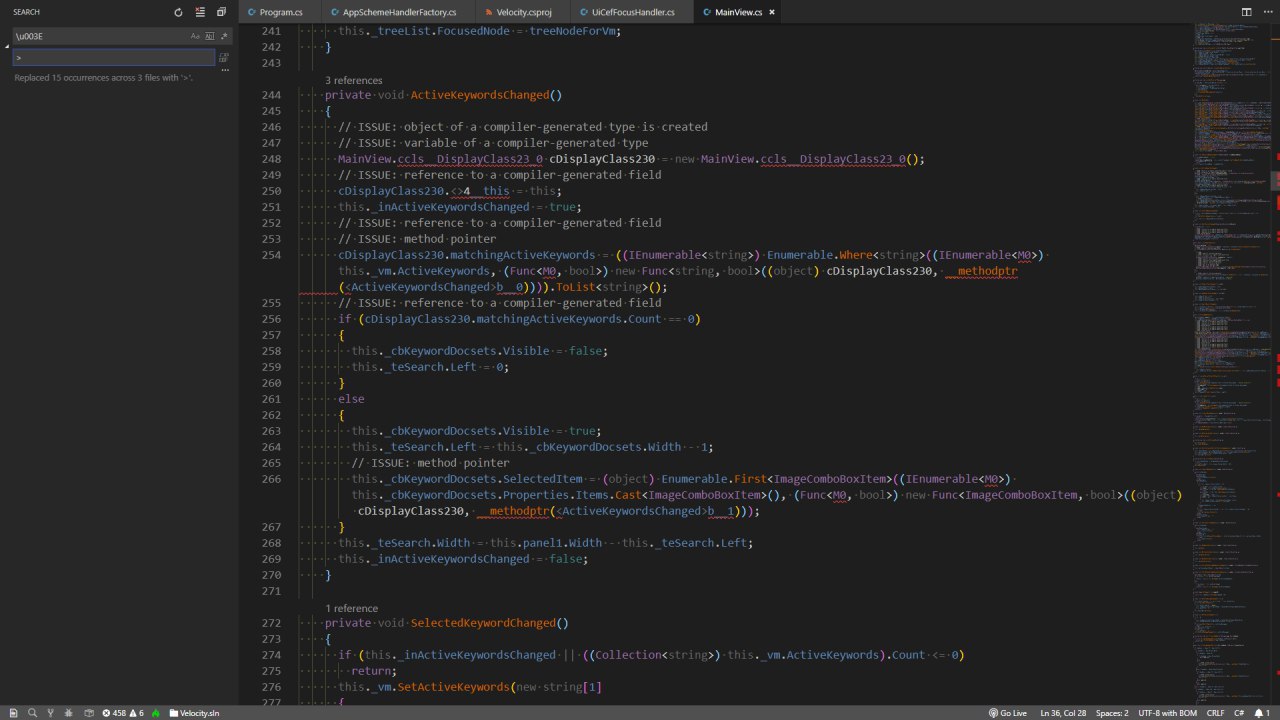Toggle Match Case in search box
The width and height of the screenshot is (1280, 720).
click(195, 36)
